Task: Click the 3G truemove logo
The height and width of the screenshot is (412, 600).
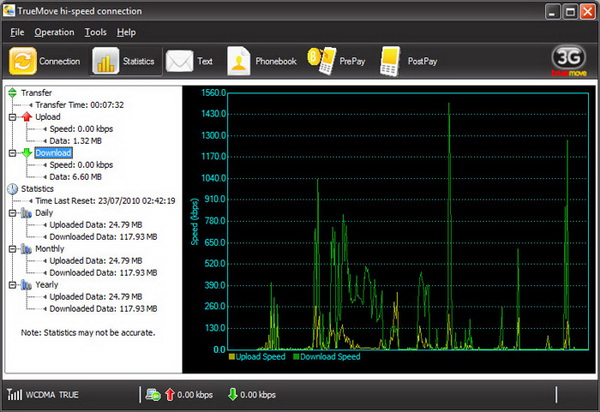Action: point(569,61)
